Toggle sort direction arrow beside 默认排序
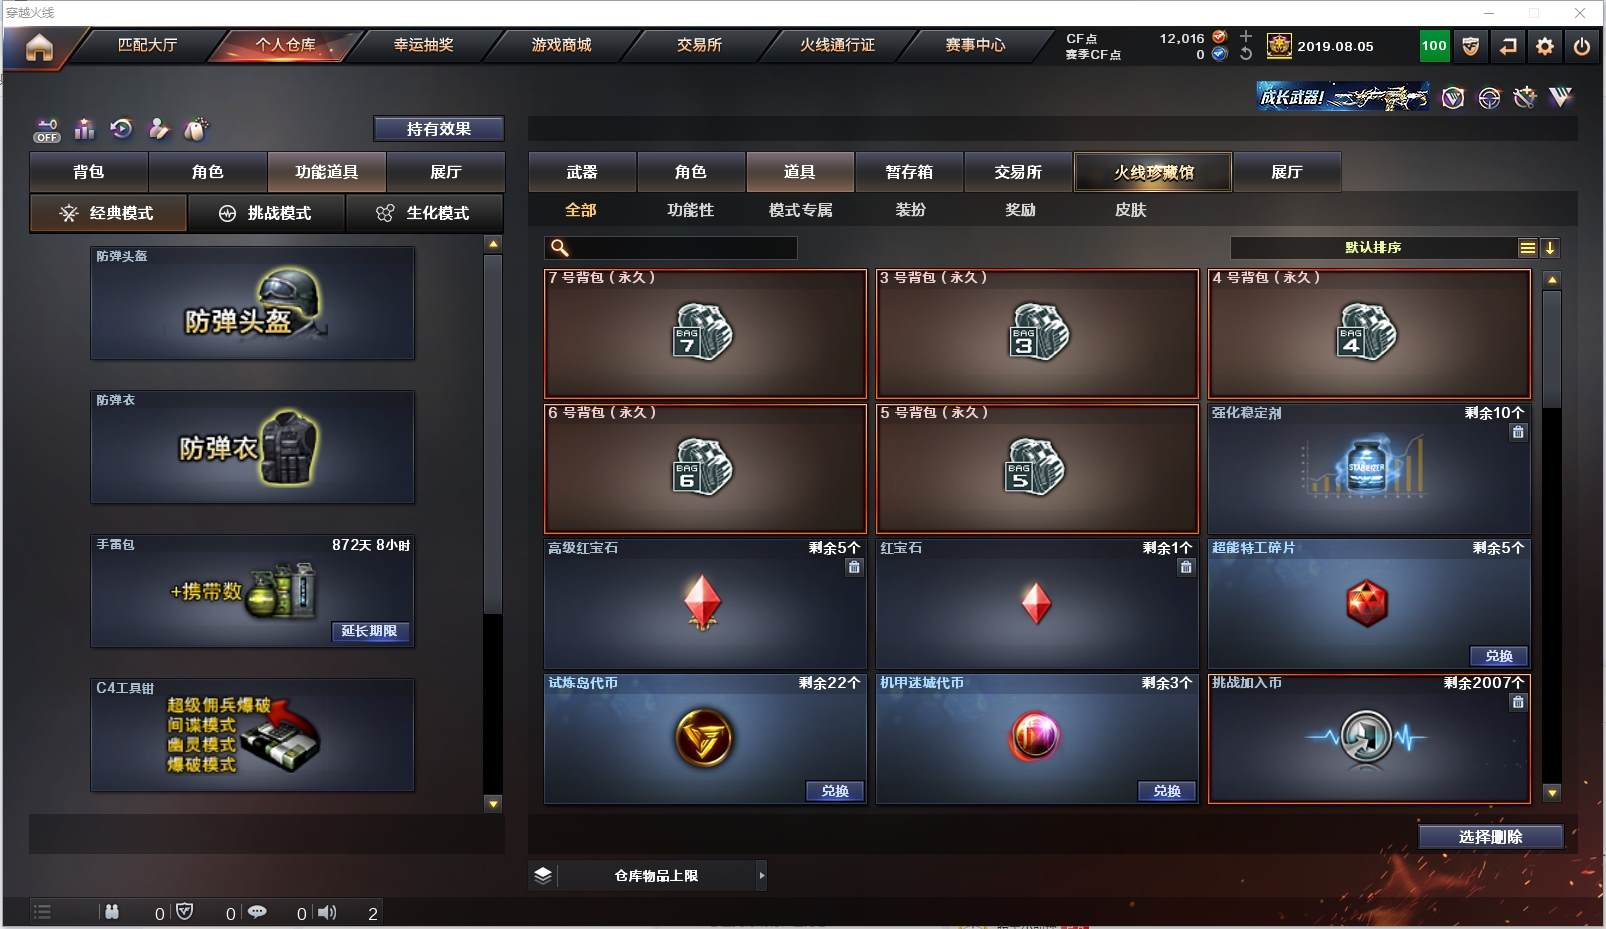The image size is (1606, 929). [x=1549, y=248]
